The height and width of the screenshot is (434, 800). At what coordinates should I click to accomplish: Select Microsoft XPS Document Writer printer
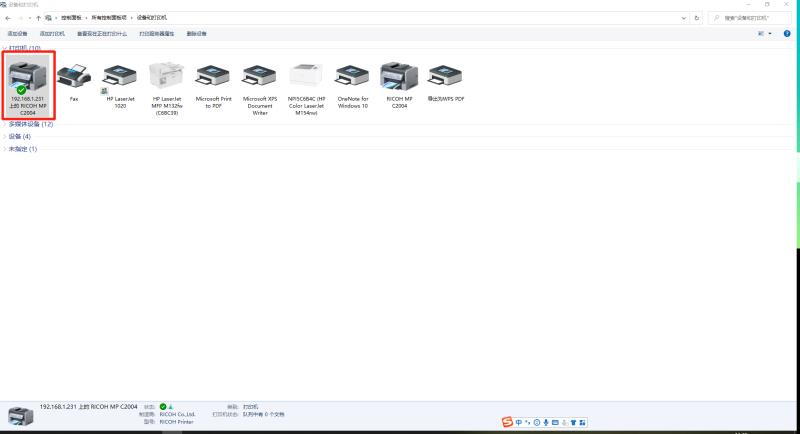coord(260,89)
